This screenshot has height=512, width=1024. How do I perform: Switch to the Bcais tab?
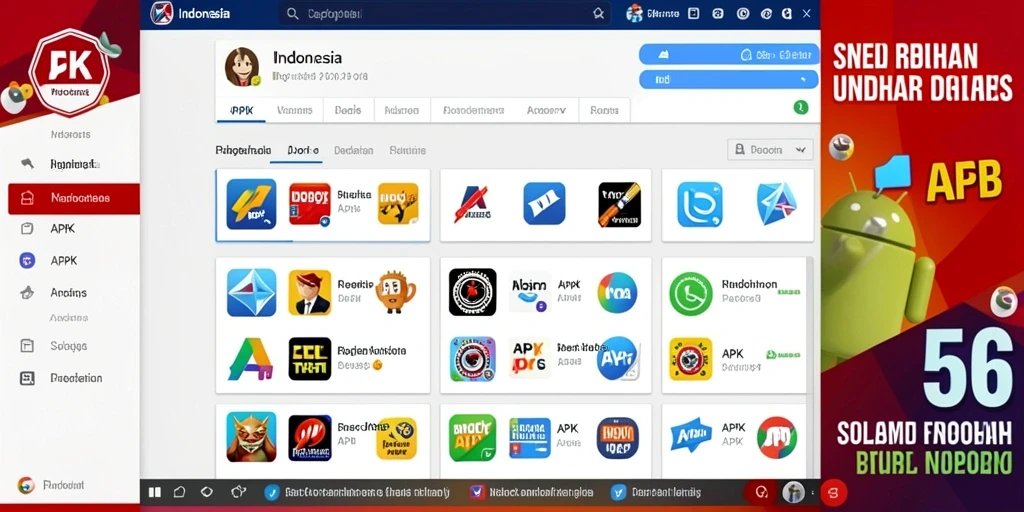348,110
